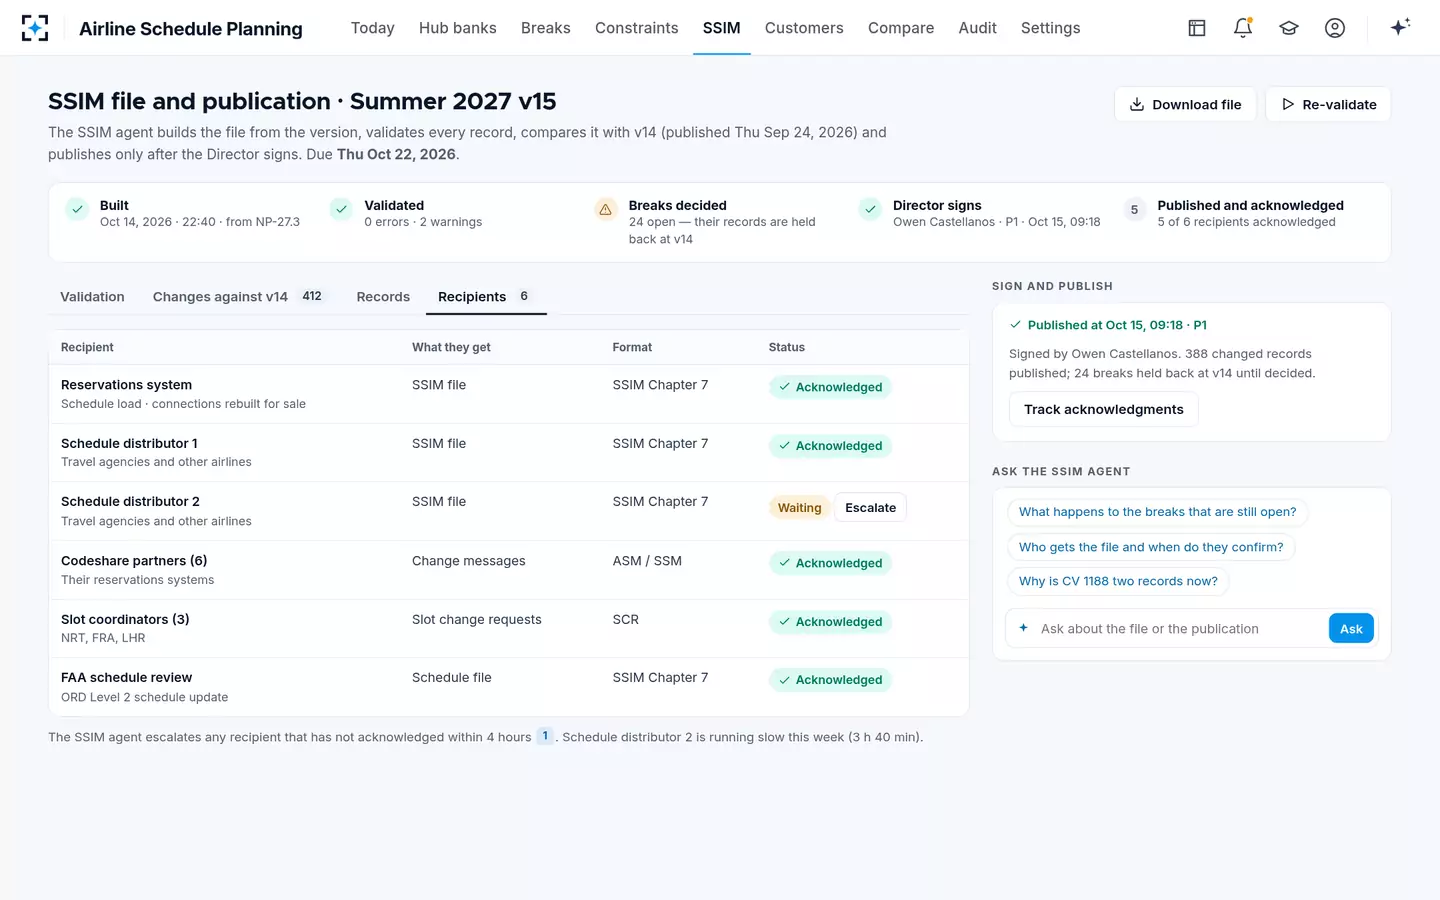Click the Director signs checkmark icon
The image size is (1440, 900).
(870, 209)
